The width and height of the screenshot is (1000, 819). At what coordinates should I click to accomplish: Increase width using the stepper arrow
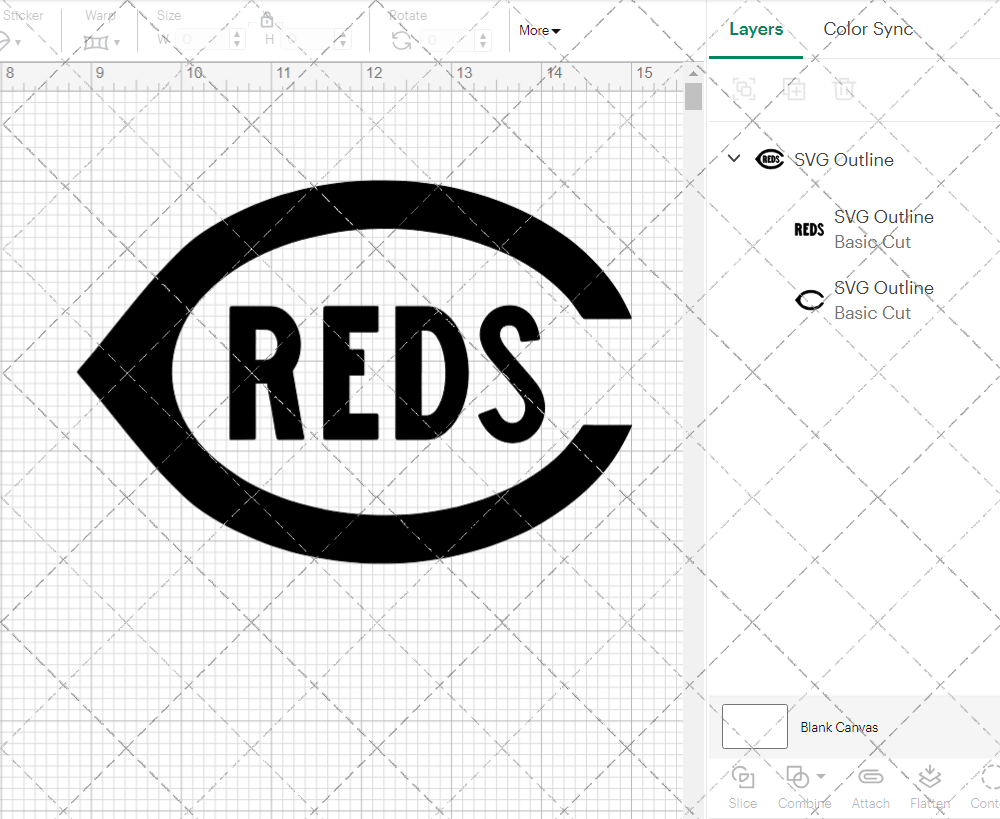tap(237, 35)
